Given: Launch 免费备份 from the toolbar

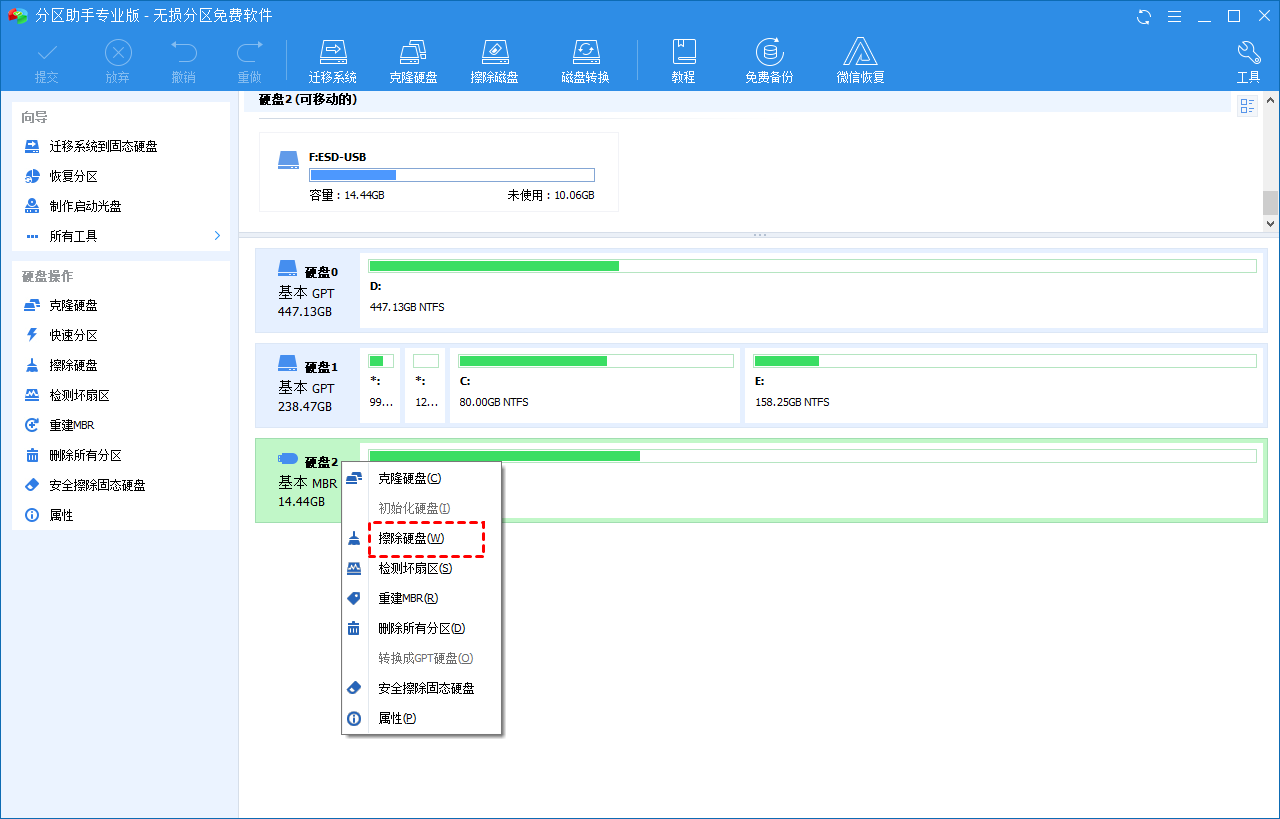Looking at the screenshot, I should (x=768, y=61).
